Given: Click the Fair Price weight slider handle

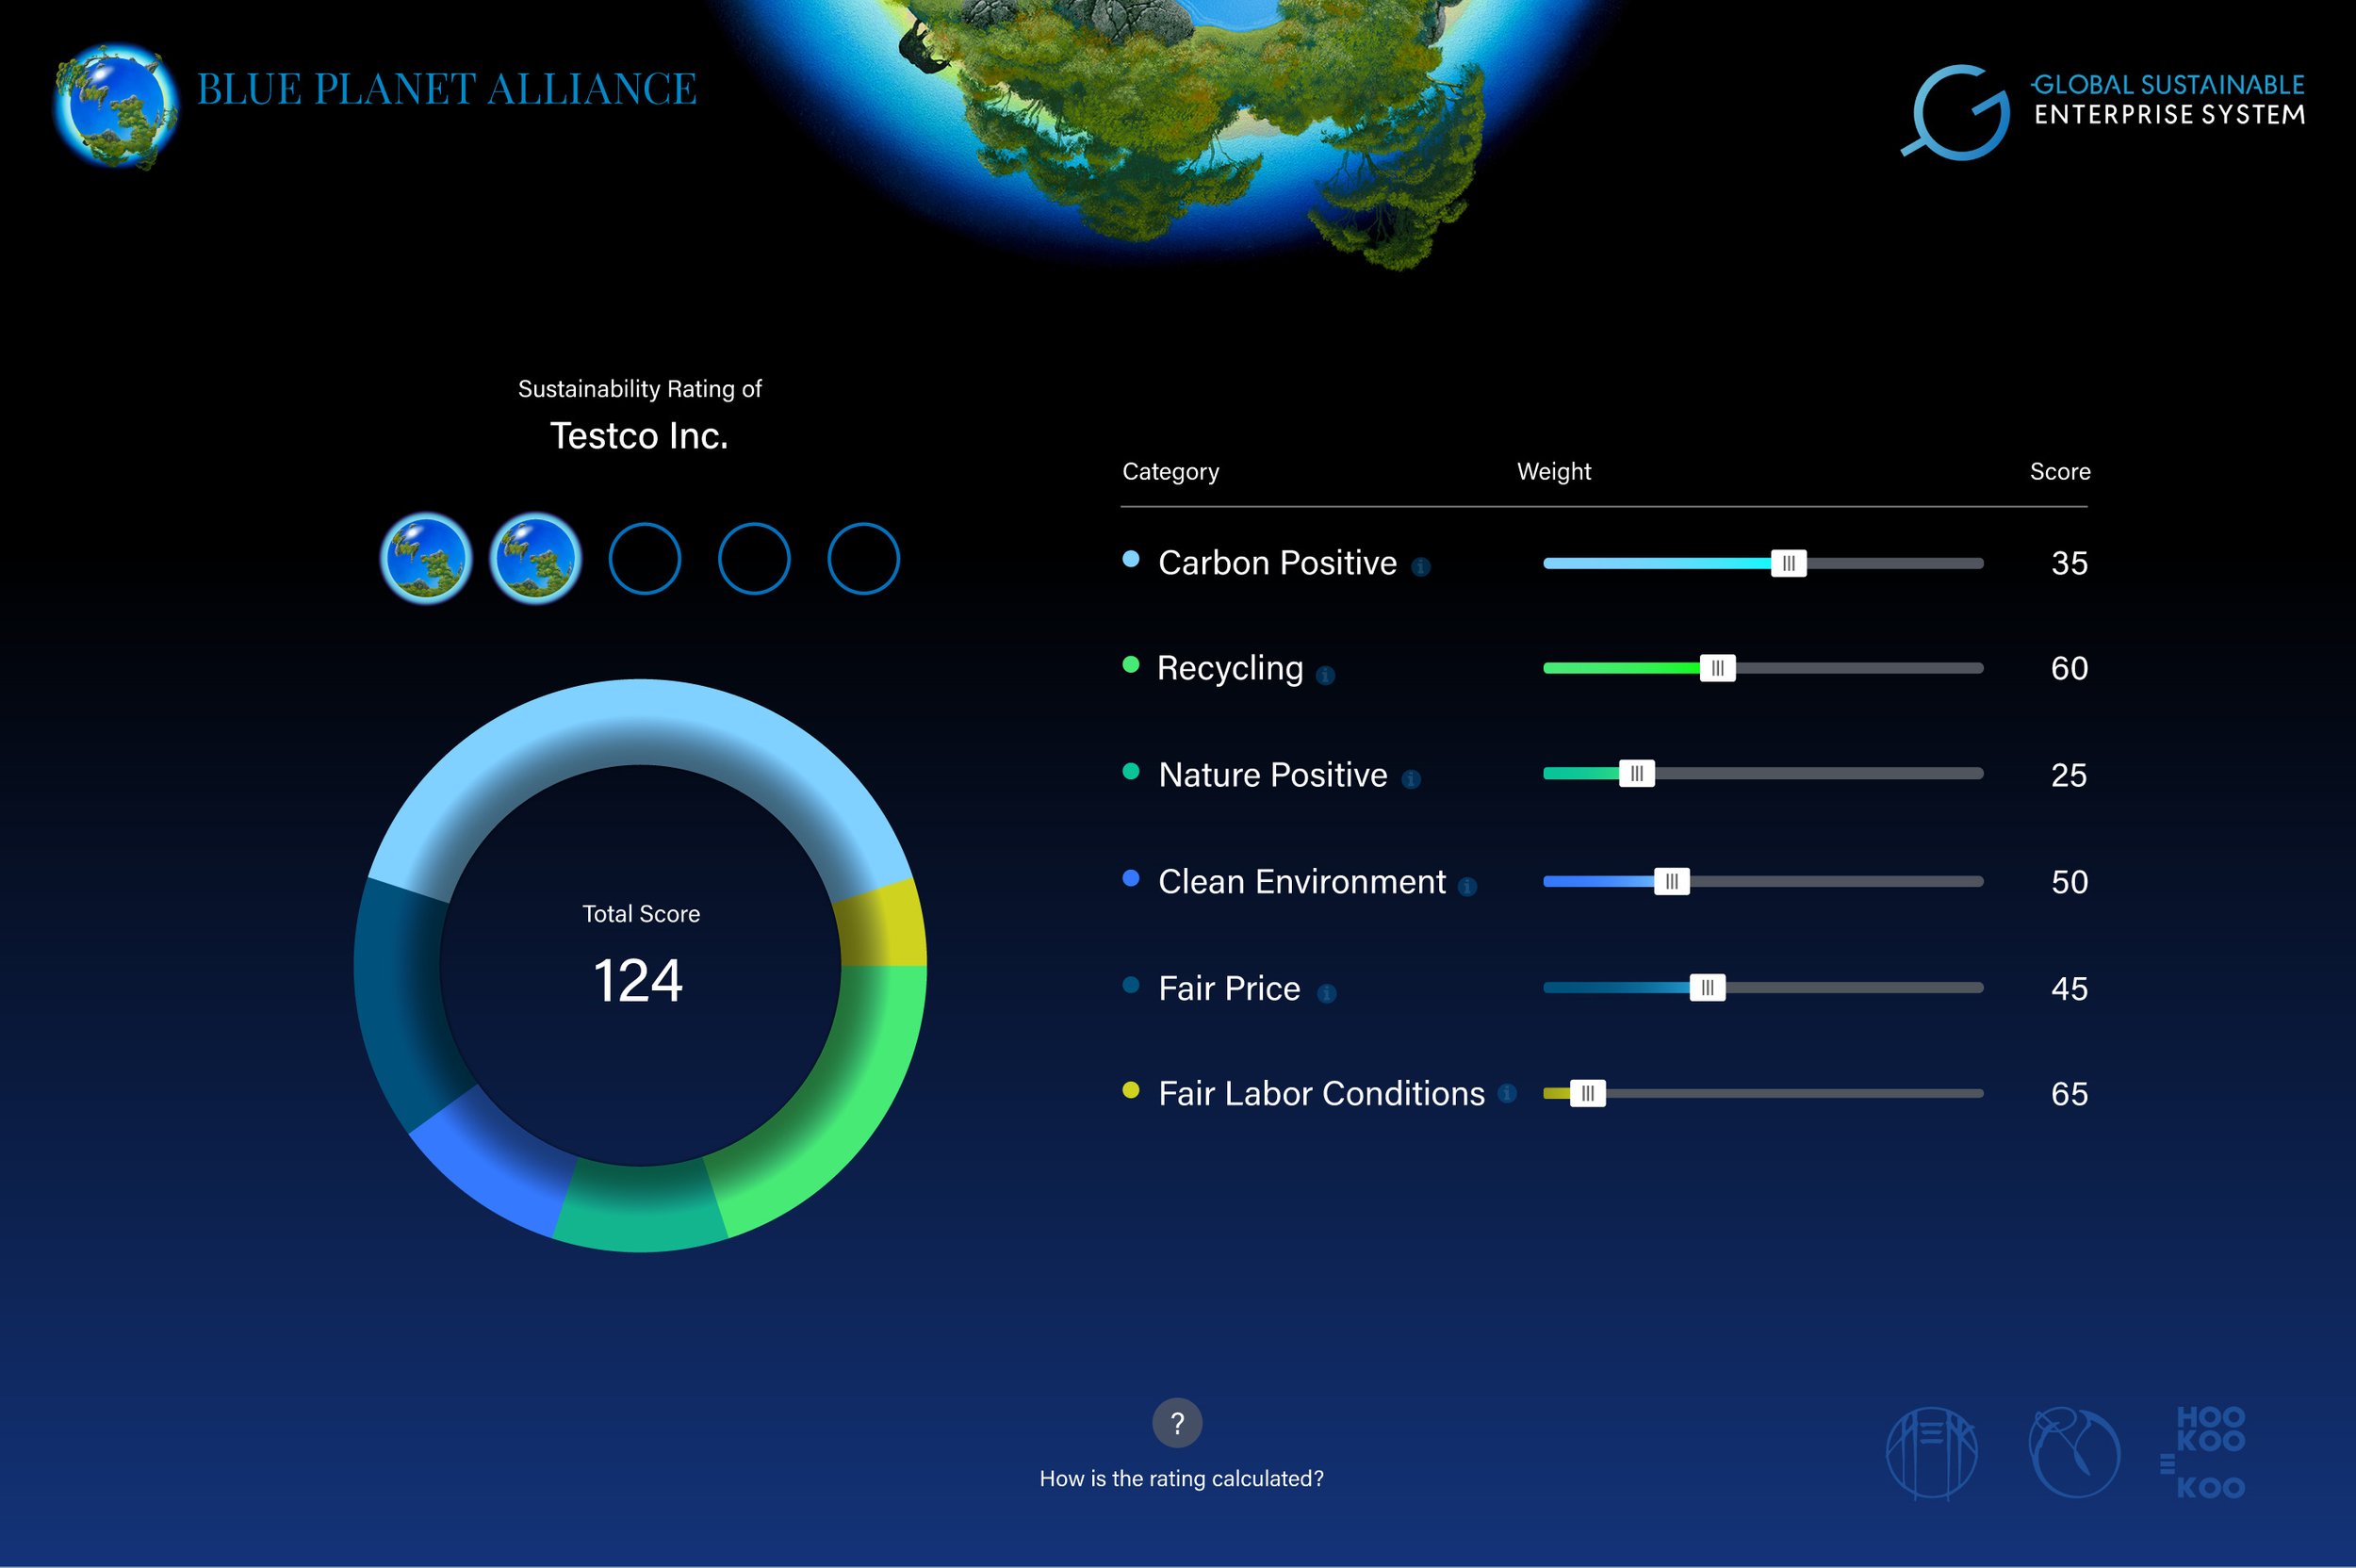Looking at the screenshot, I should pyautogui.click(x=1708, y=988).
